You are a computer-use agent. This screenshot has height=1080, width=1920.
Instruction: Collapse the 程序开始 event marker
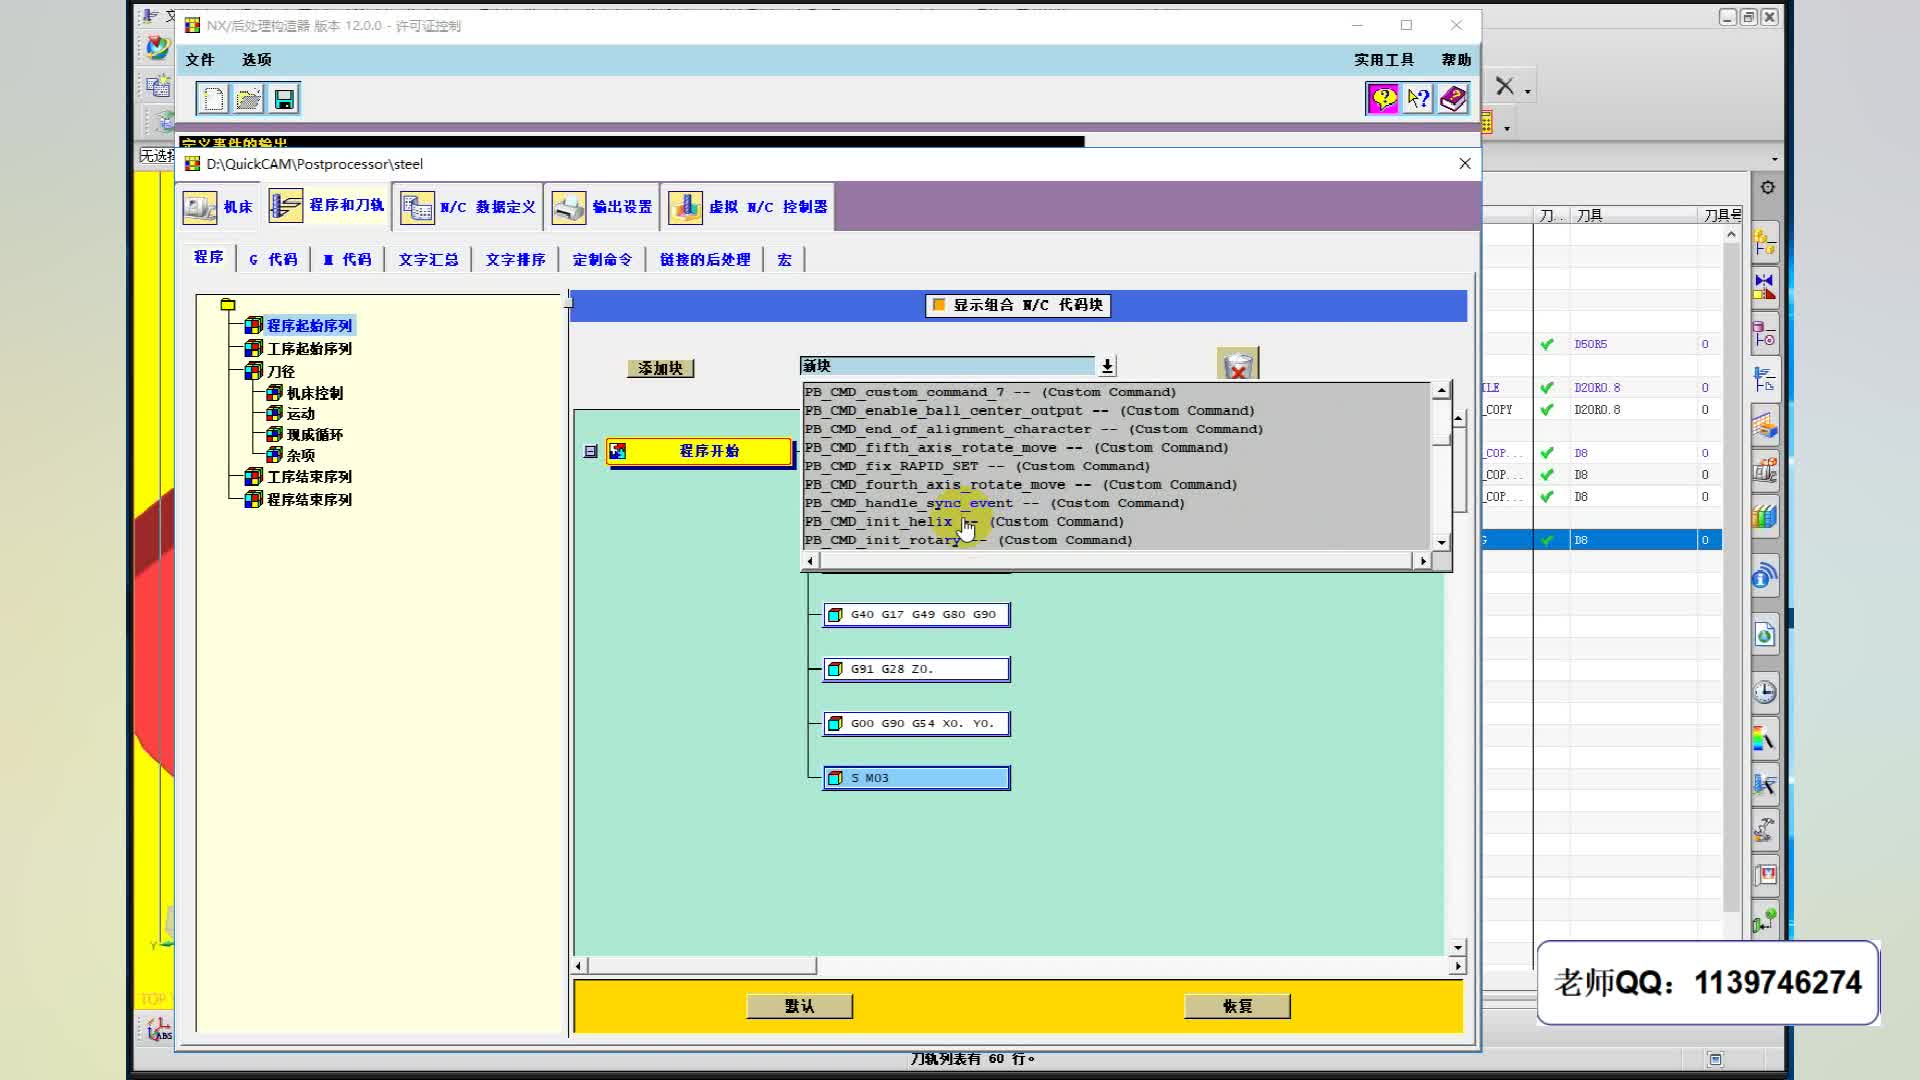pyautogui.click(x=591, y=451)
